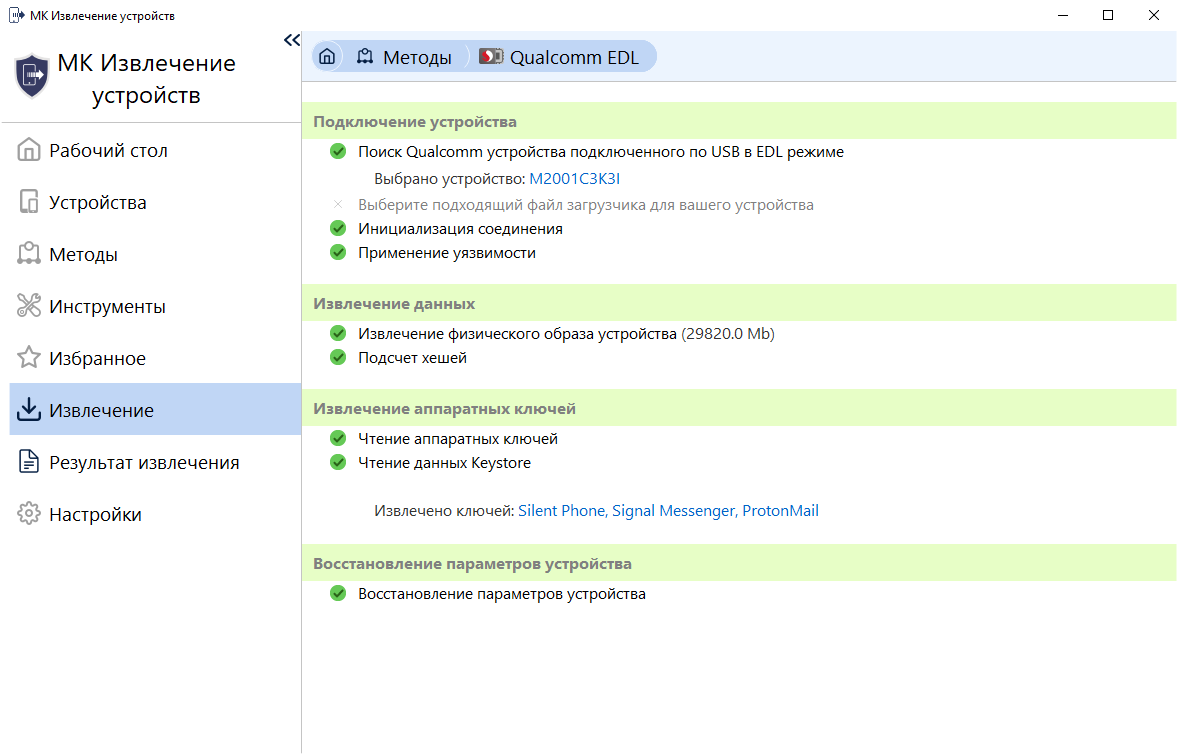Click the Методы breadcrumb icon

(x=365, y=56)
